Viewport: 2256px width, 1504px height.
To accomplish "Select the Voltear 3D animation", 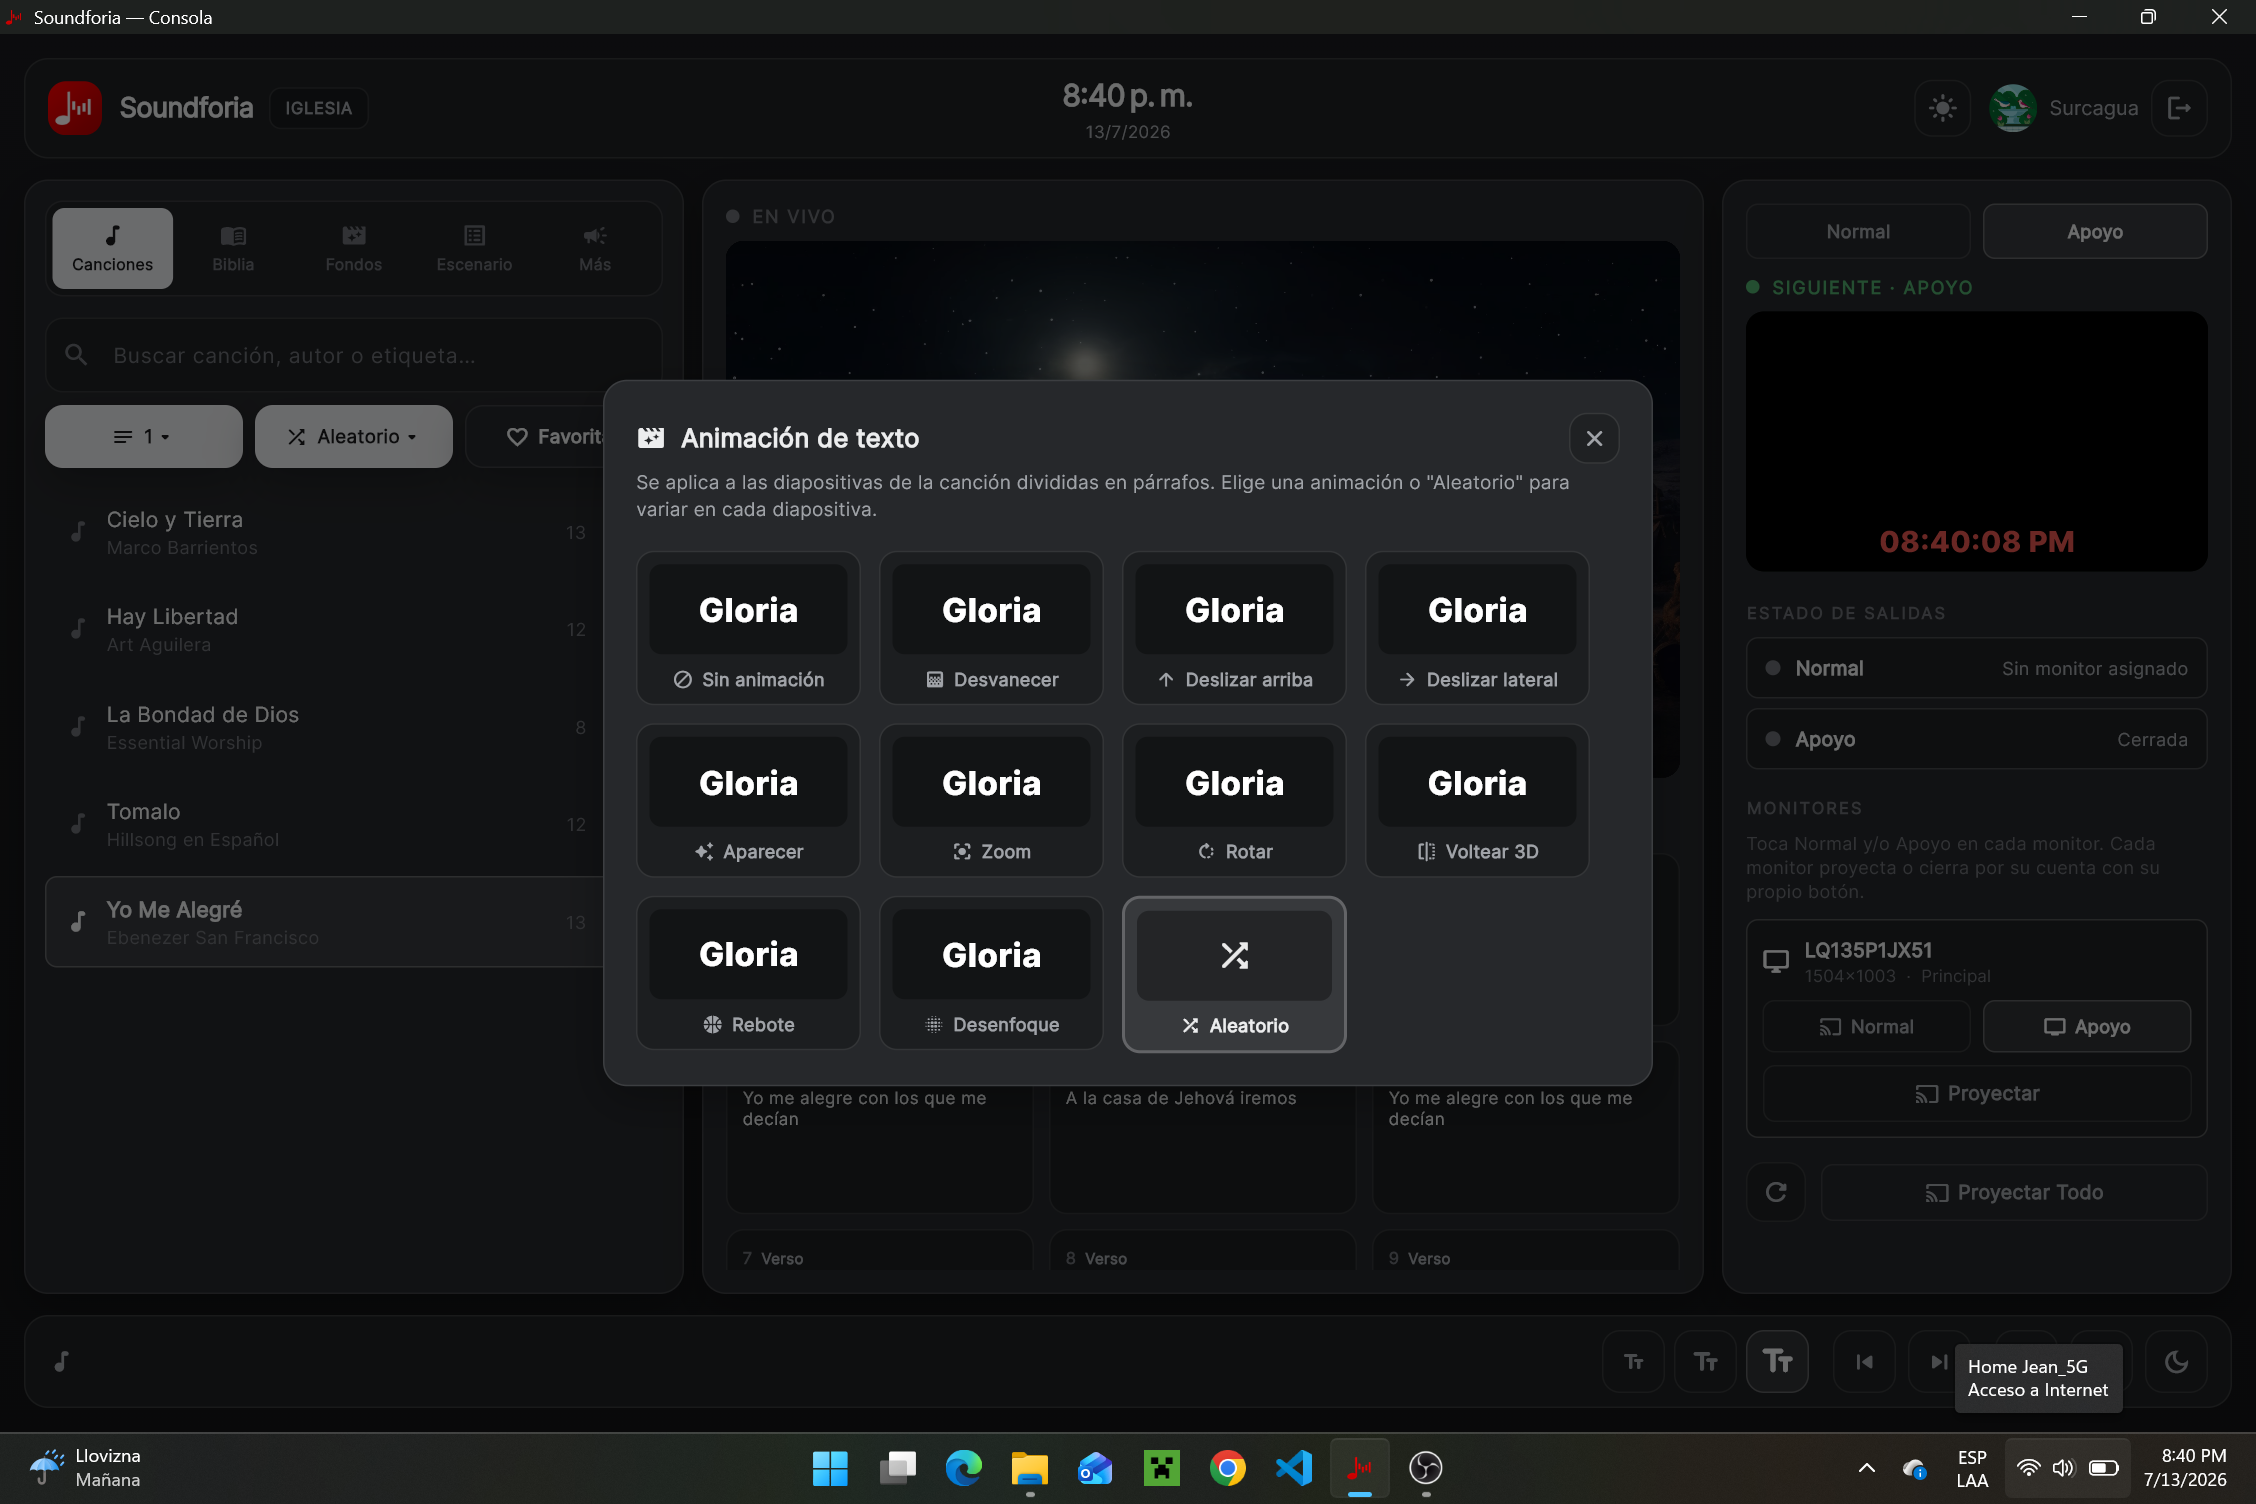I will pos(1477,801).
